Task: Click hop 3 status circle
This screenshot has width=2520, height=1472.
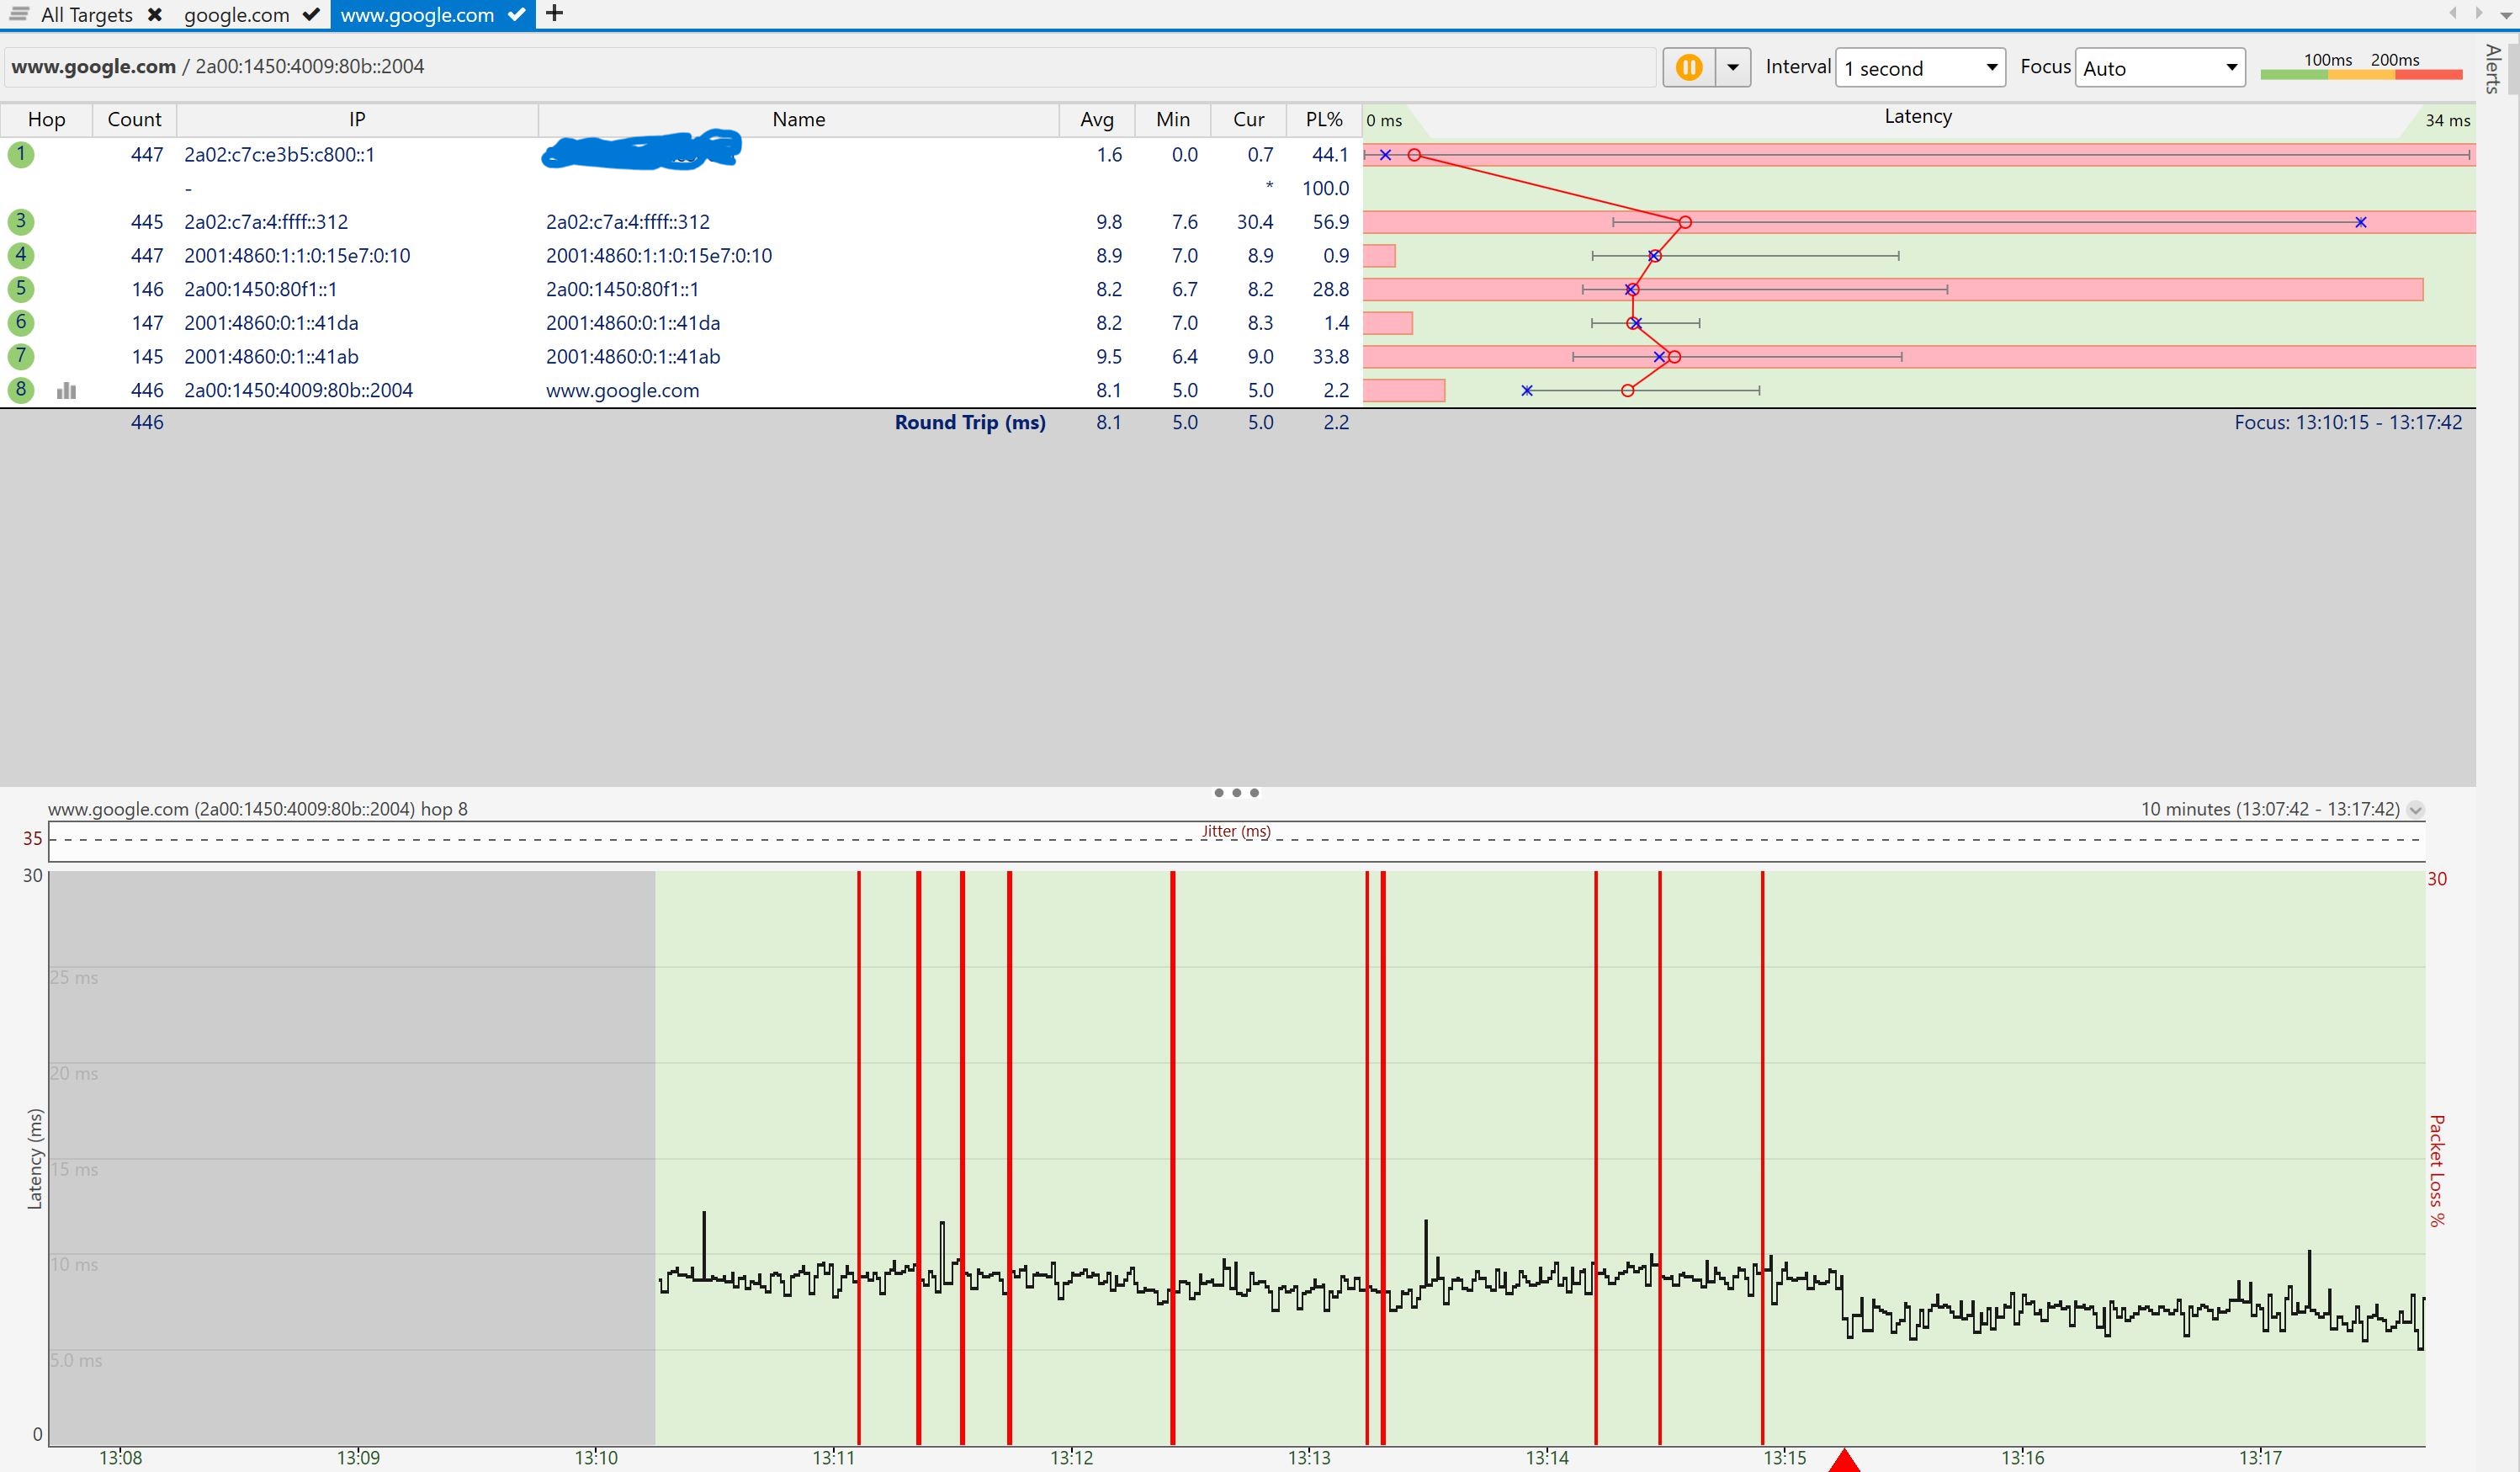Action: pyautogui.click(x=21, y=222)
